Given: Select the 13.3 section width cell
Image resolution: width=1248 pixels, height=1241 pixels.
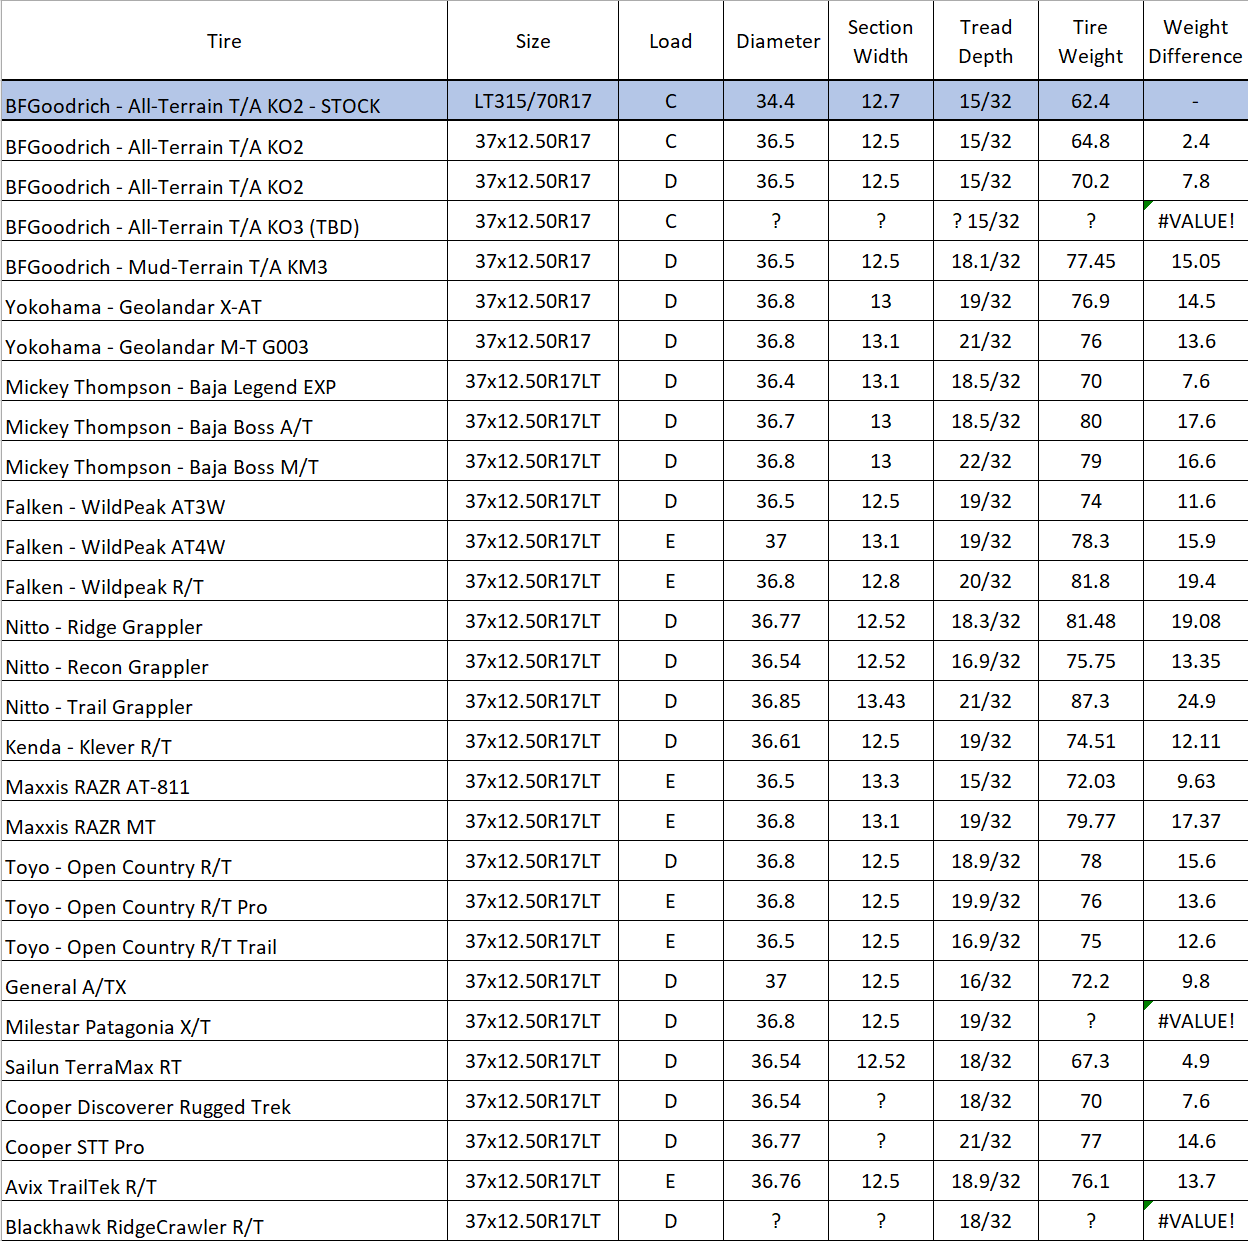Looking at the screenshot, I should click(x=881, y=781).
